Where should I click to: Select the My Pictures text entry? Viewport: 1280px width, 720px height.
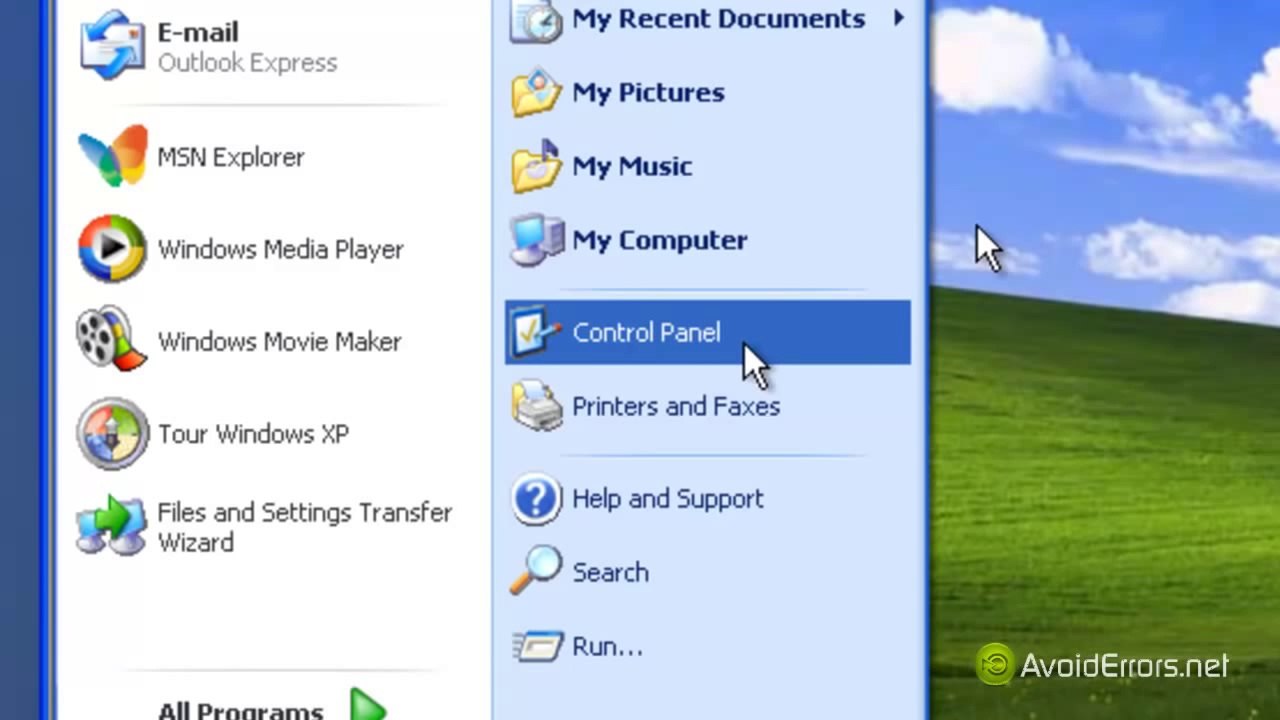click(x=648, y=93)
